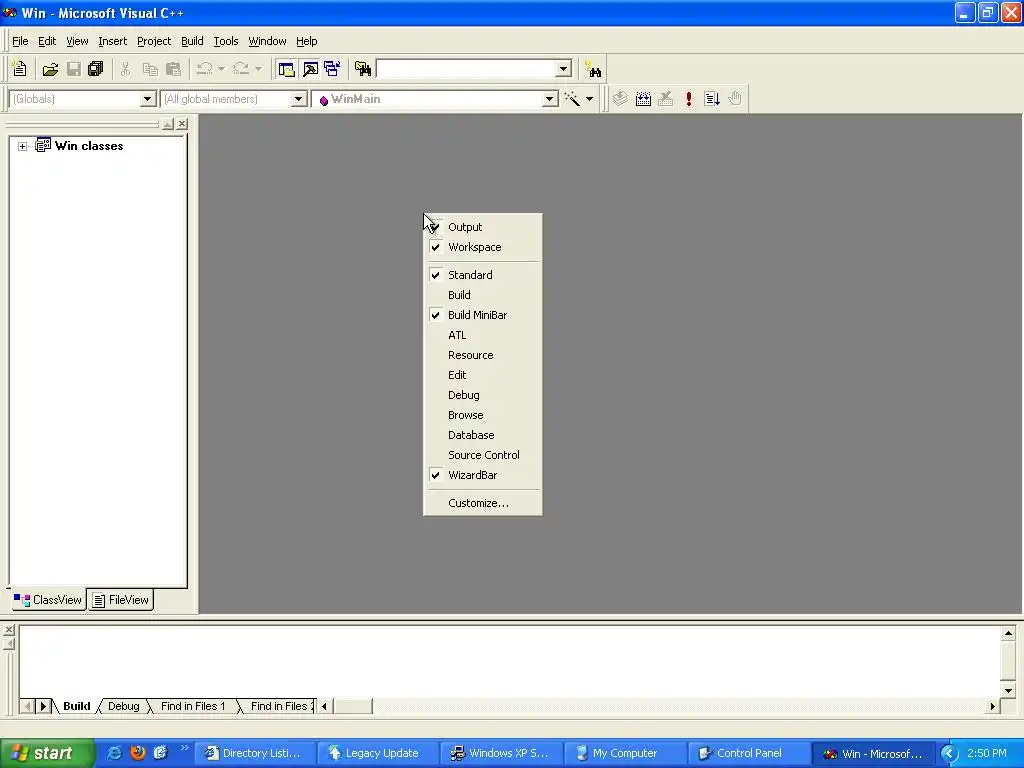The image size is (1024, 768).
Task: Switch to My Computer taskbar button
Action: pos(624,753)
